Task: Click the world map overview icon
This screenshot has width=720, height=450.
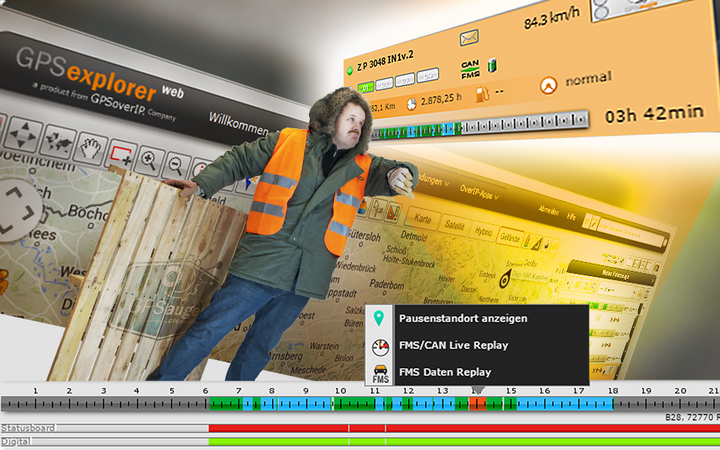Action: pyautogui.click(x=58, y=143)
